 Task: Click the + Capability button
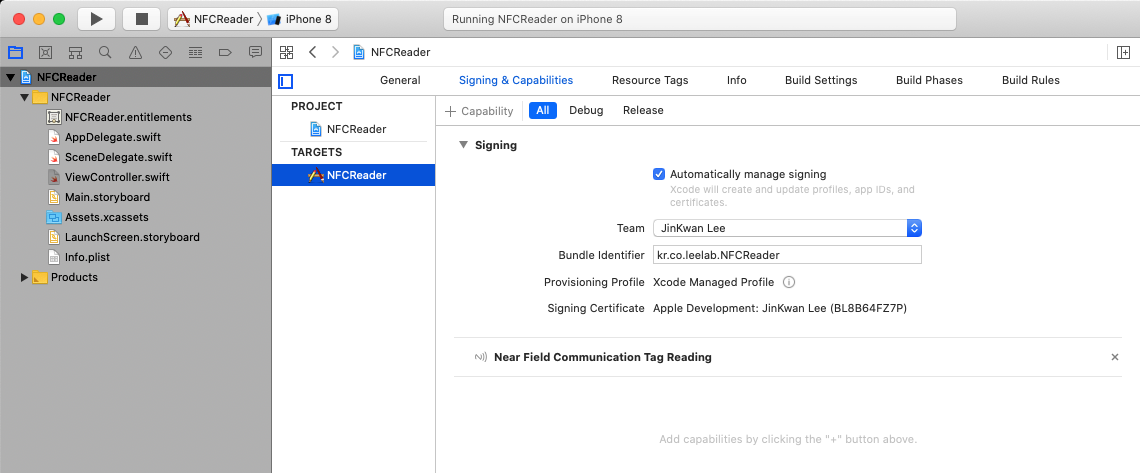point(480,111)
